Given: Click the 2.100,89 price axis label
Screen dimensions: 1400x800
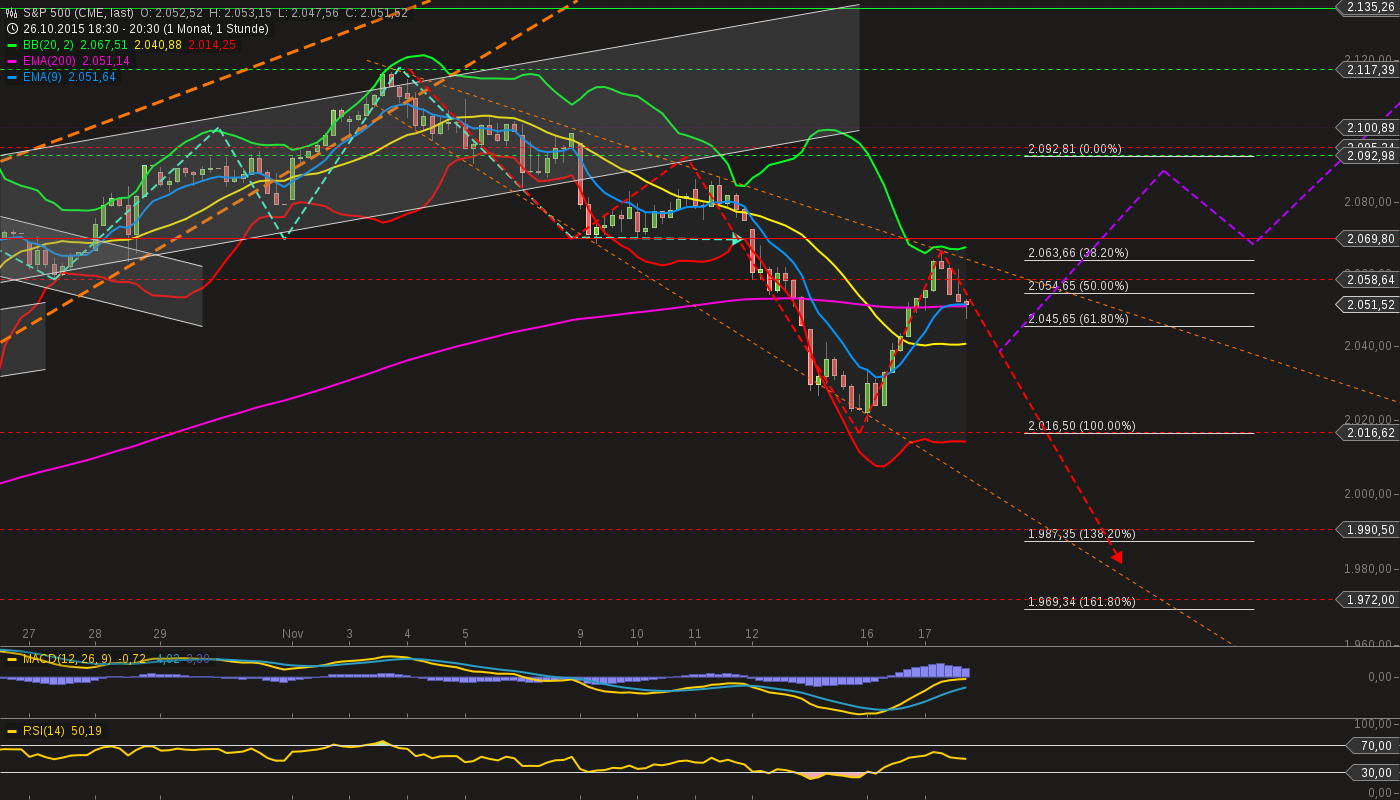Looking at the screenshot, I should click(1366, 128).
